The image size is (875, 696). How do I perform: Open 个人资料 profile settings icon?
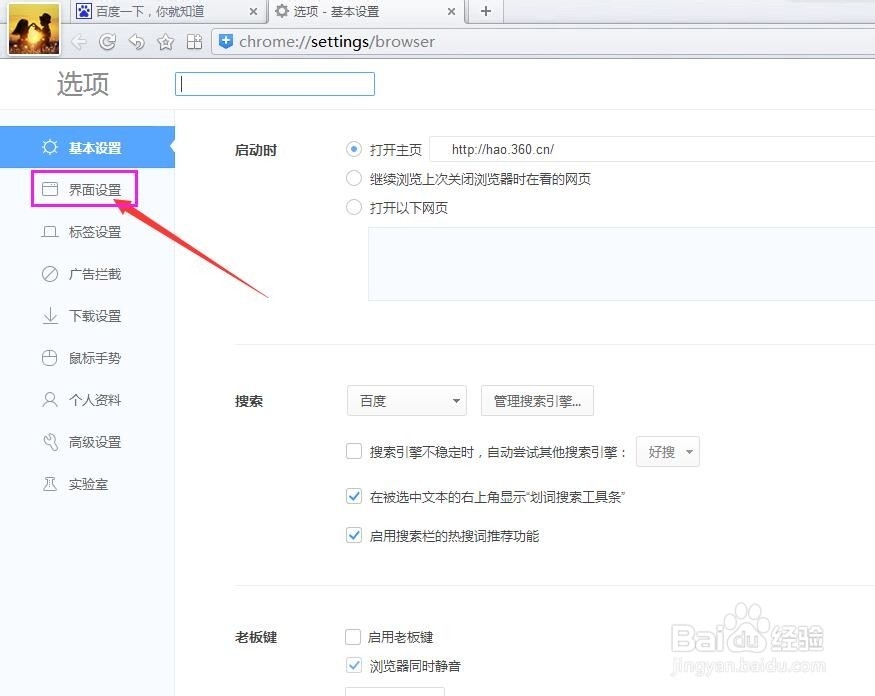[x=49, y=399]
